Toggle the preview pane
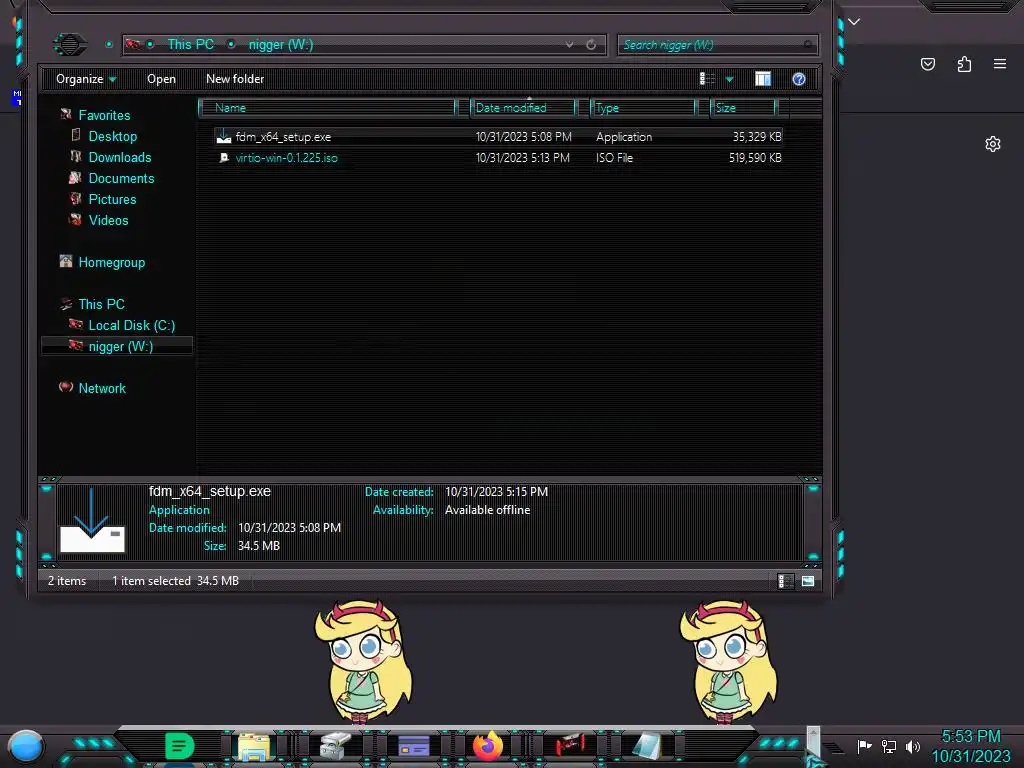 pyautogui.click(x=763, y=79)
